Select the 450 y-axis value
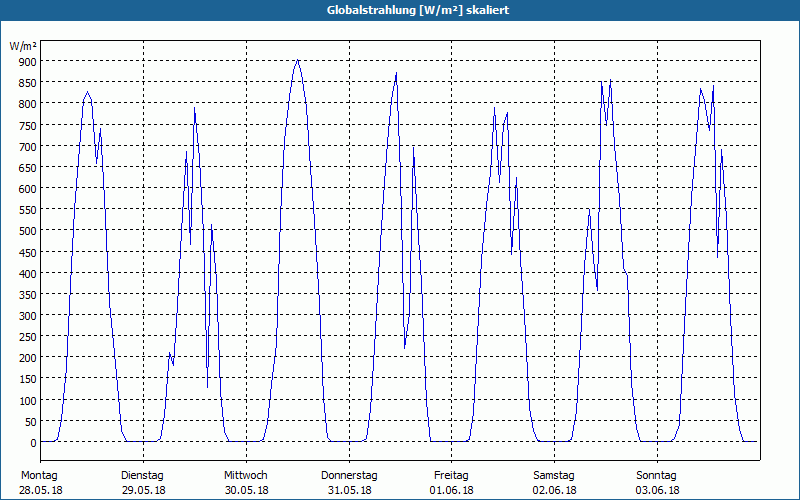Image resolution: width=800 pixels, height=500 pixels. pyautogui.click(x=28, y=253)
